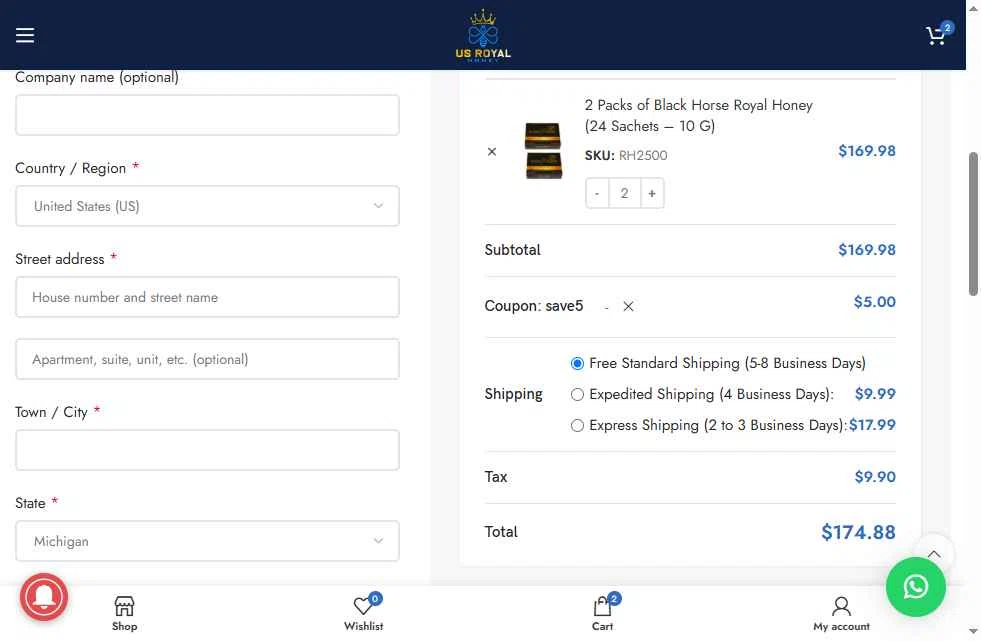This screenshot has width=981, height=641.
Task: Open the Shop tab in bottom bar
Action: [125, 613]
